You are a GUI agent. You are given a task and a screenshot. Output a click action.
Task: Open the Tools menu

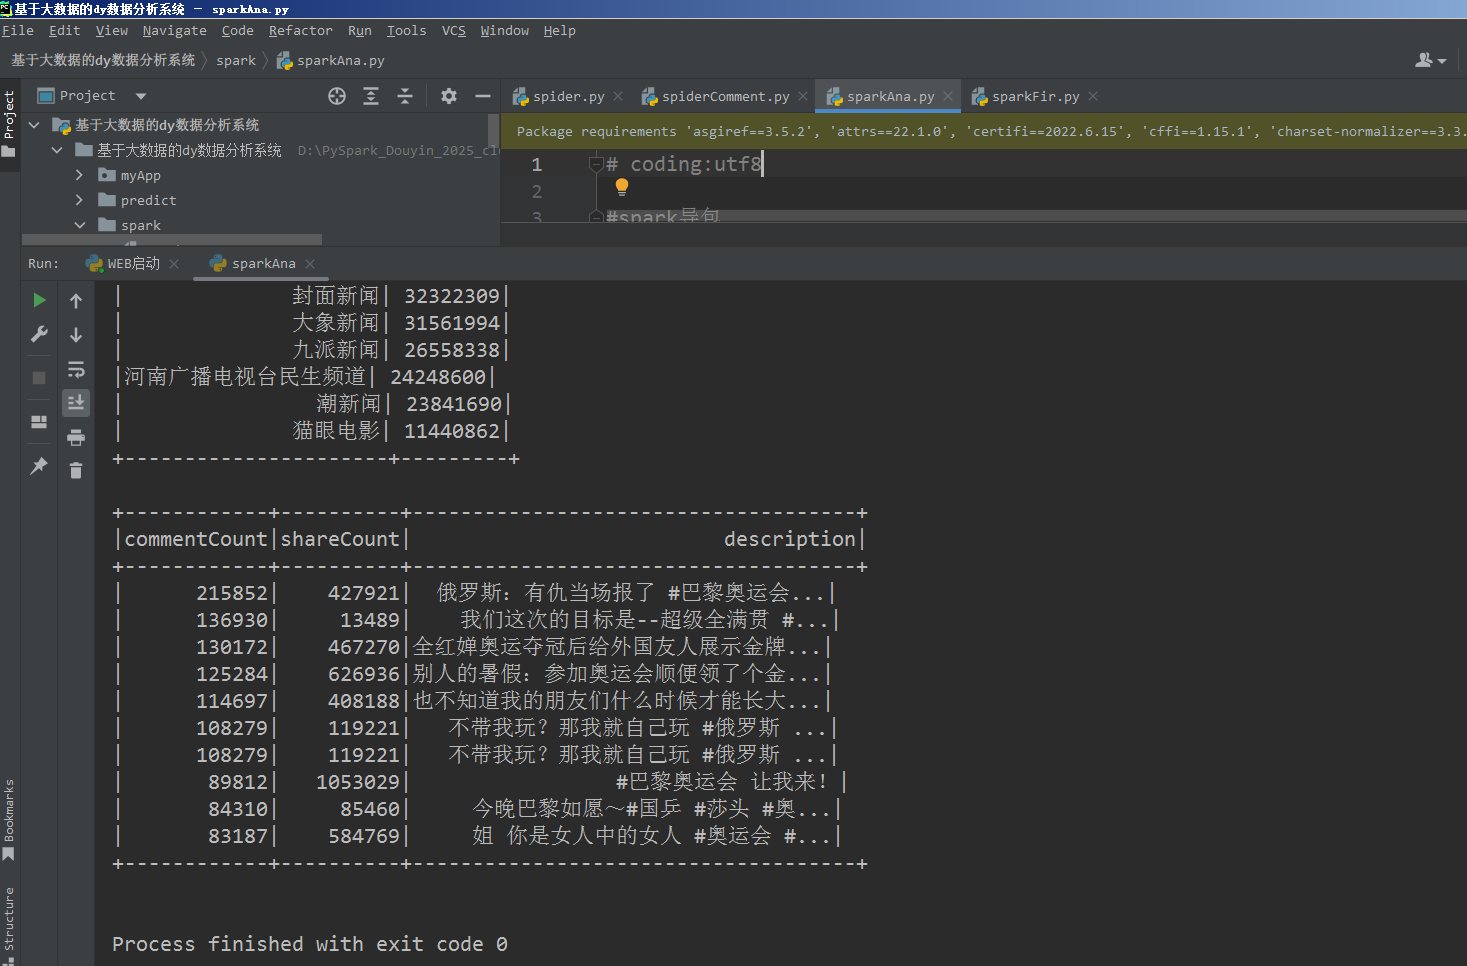pyautogui.click(x=406, y=31)
